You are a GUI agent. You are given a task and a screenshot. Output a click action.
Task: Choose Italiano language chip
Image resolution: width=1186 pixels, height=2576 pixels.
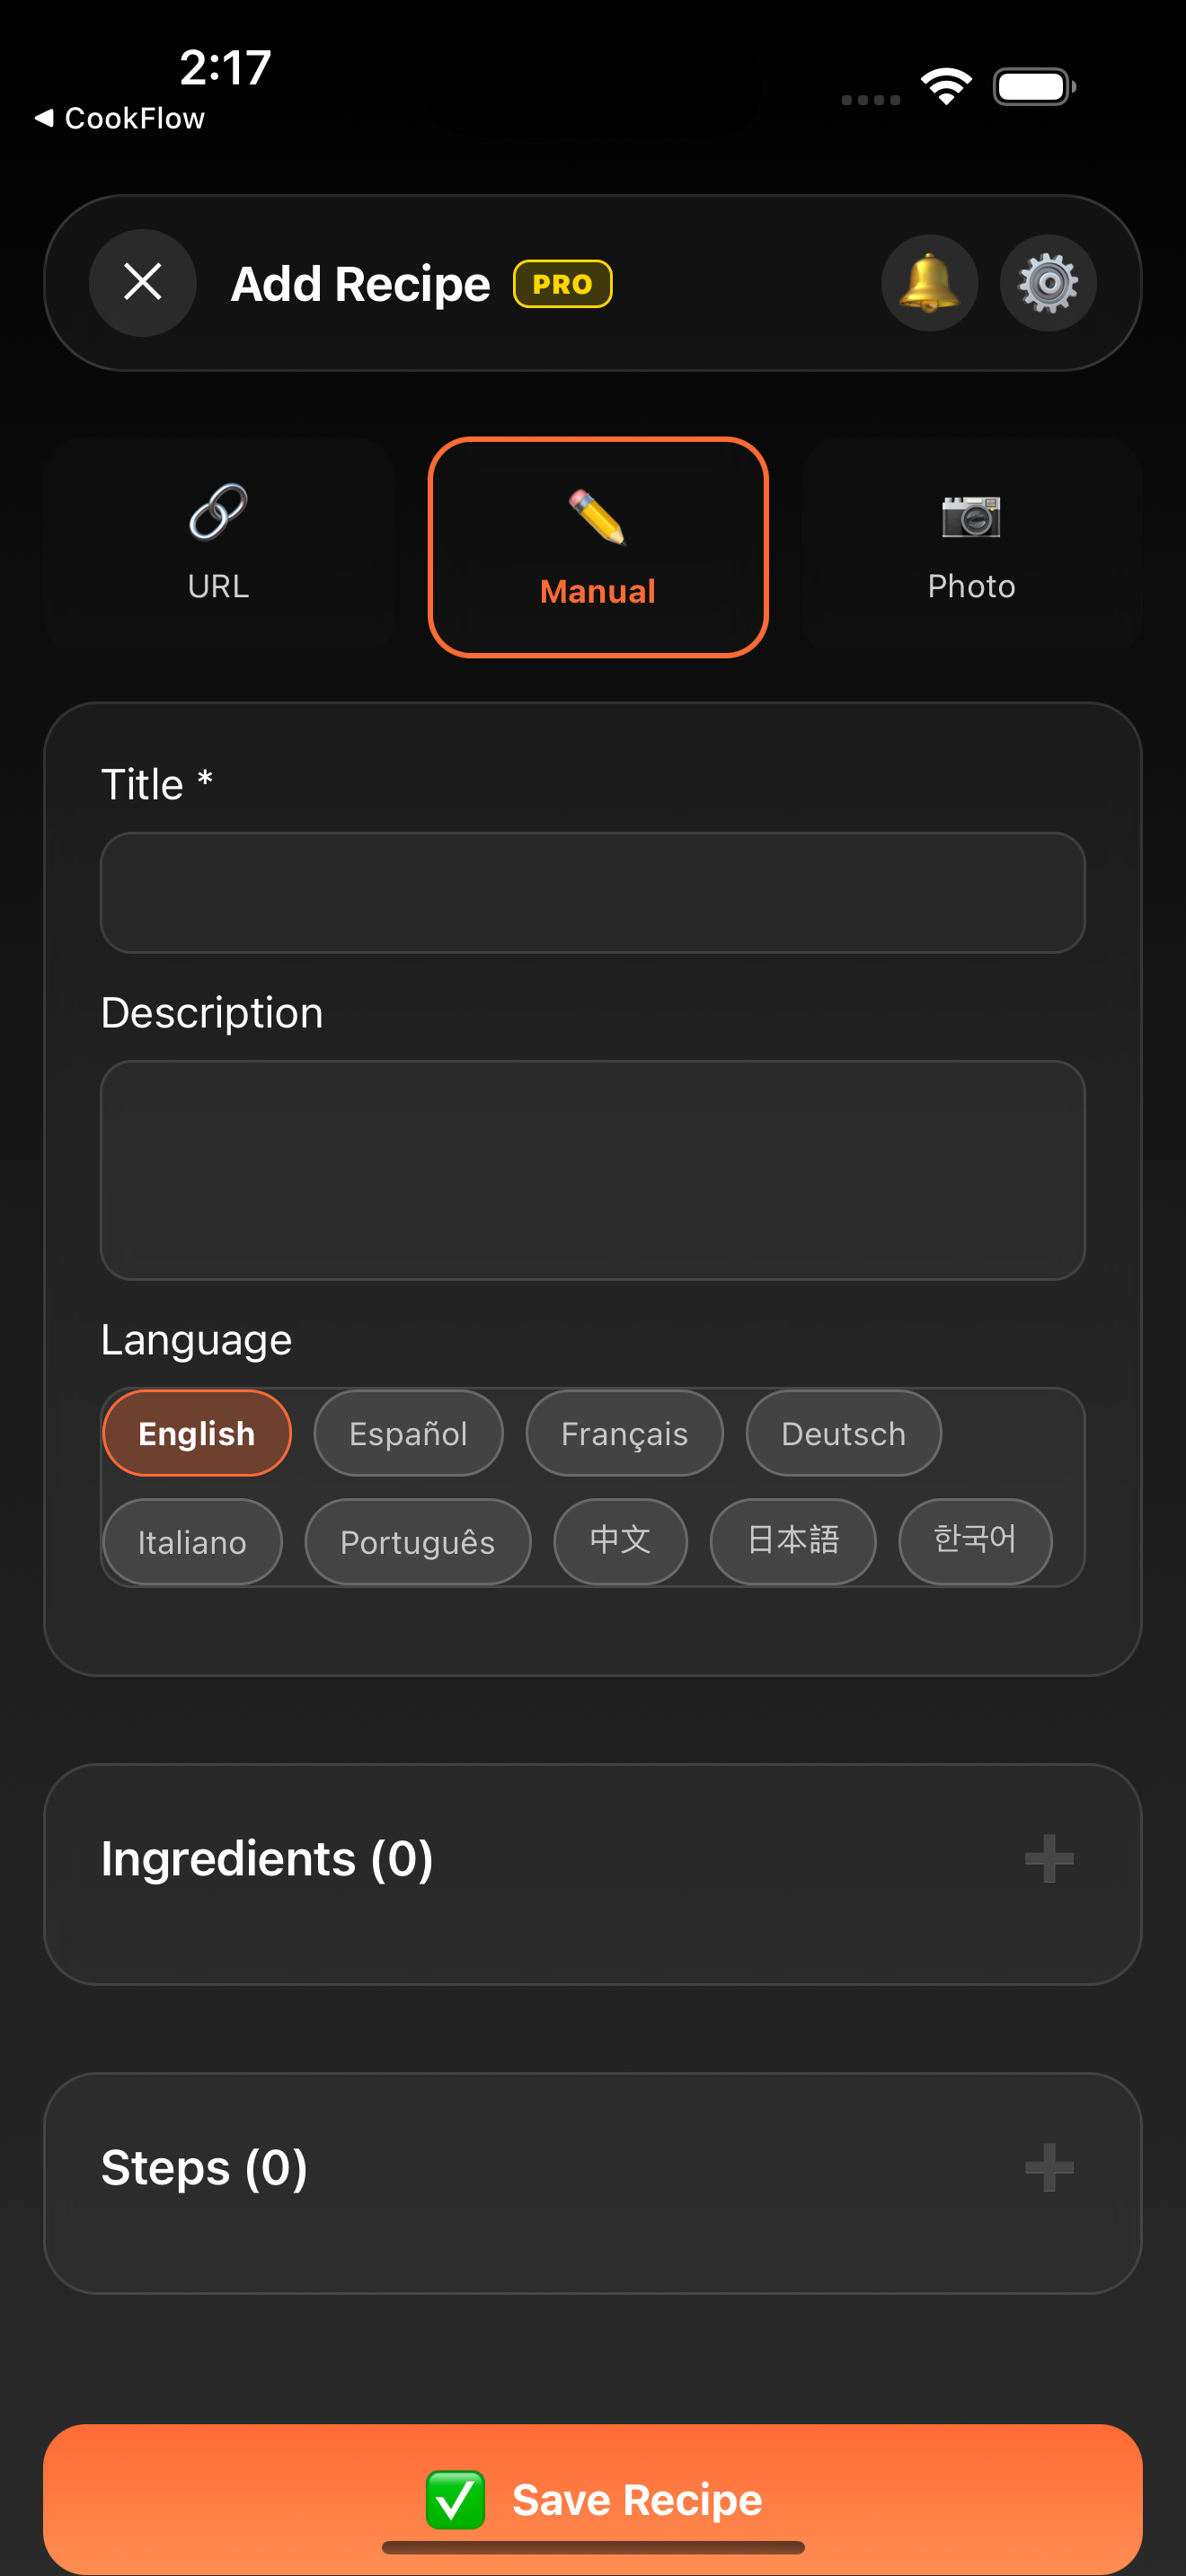point(192,1541)
